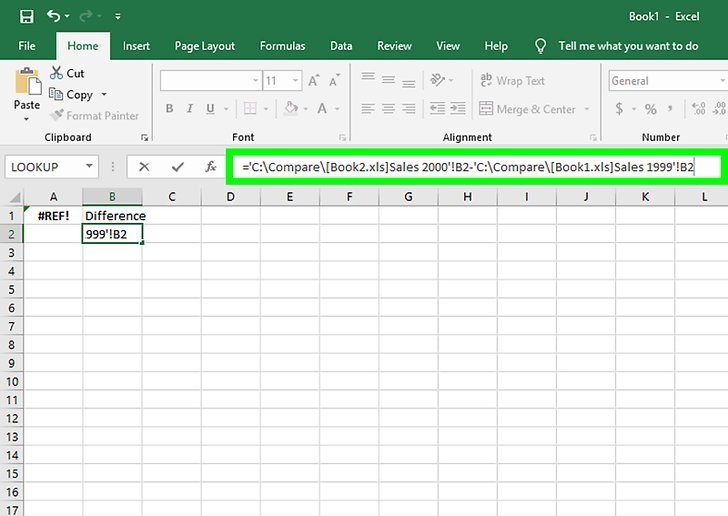This screenshot has width=728, height=516.
Task: Click the Undo arrow icon
Action: click(53, 16)
